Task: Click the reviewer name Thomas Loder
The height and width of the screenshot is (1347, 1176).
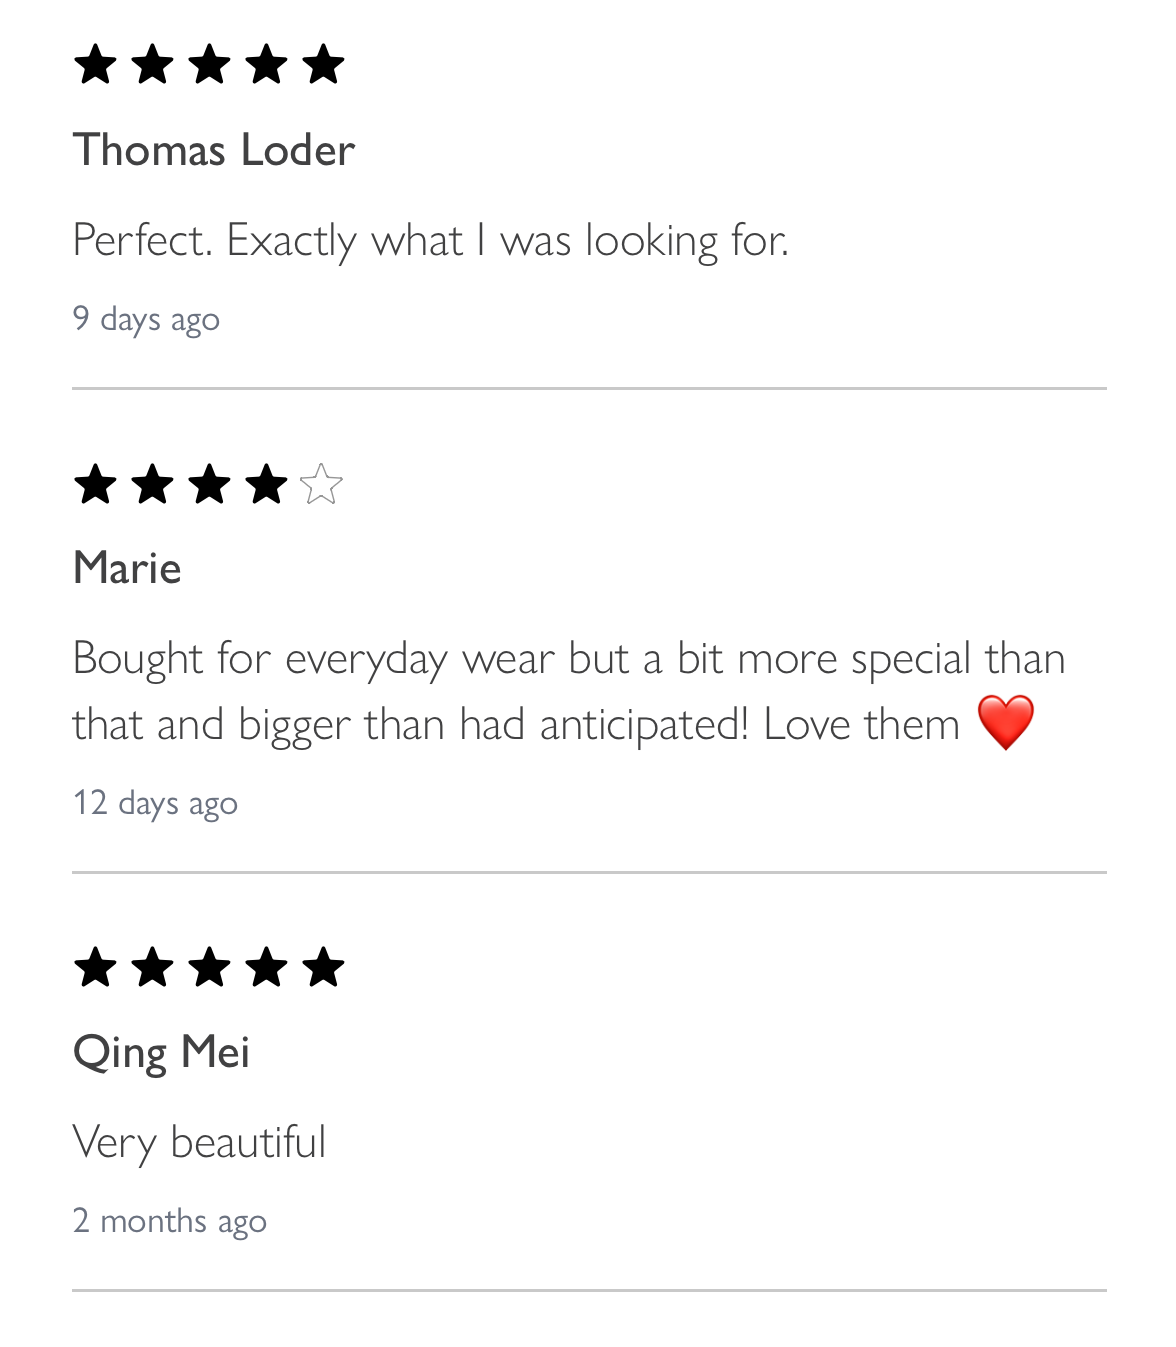Action: click(214, 151)
